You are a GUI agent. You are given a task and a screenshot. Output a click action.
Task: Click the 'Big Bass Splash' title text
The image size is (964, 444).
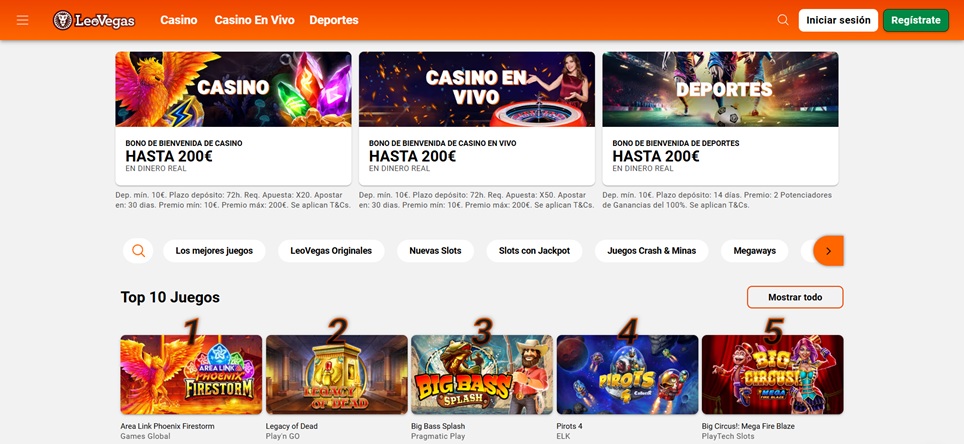[438, 426]
